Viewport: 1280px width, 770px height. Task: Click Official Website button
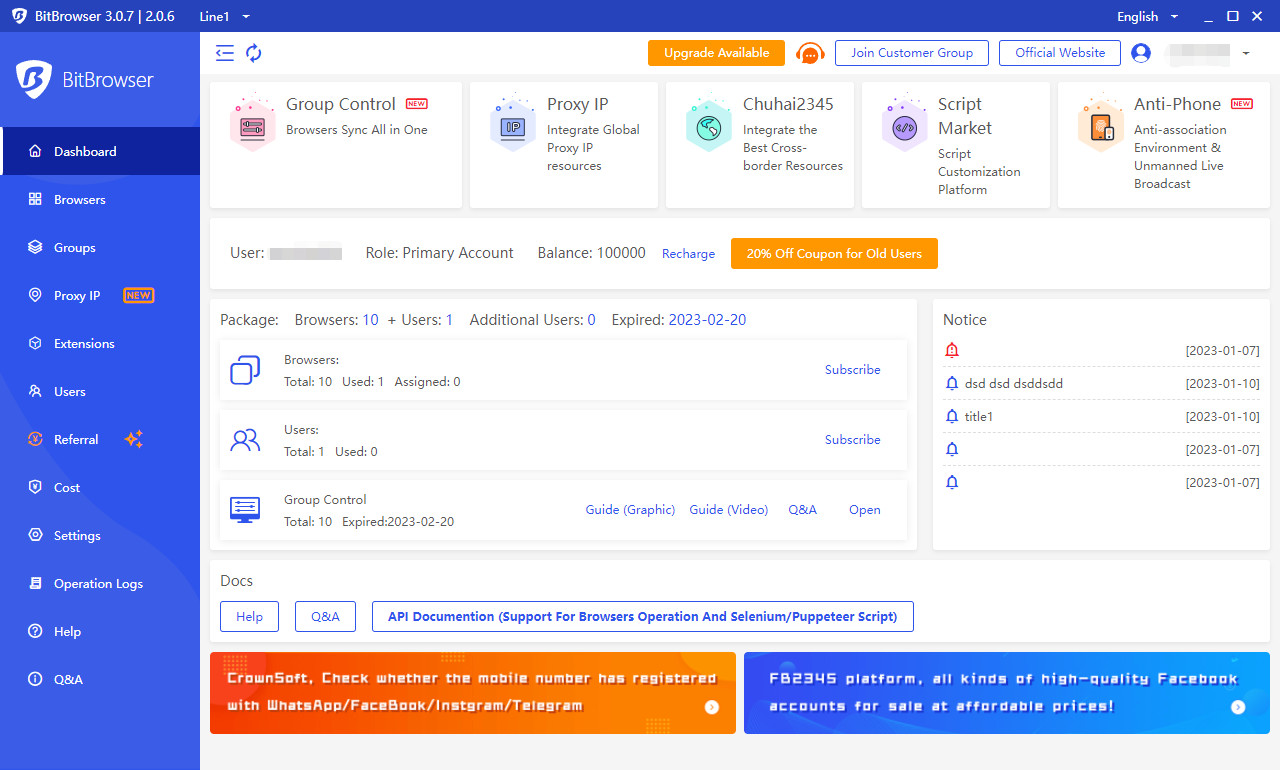(x=1060, y=53)
